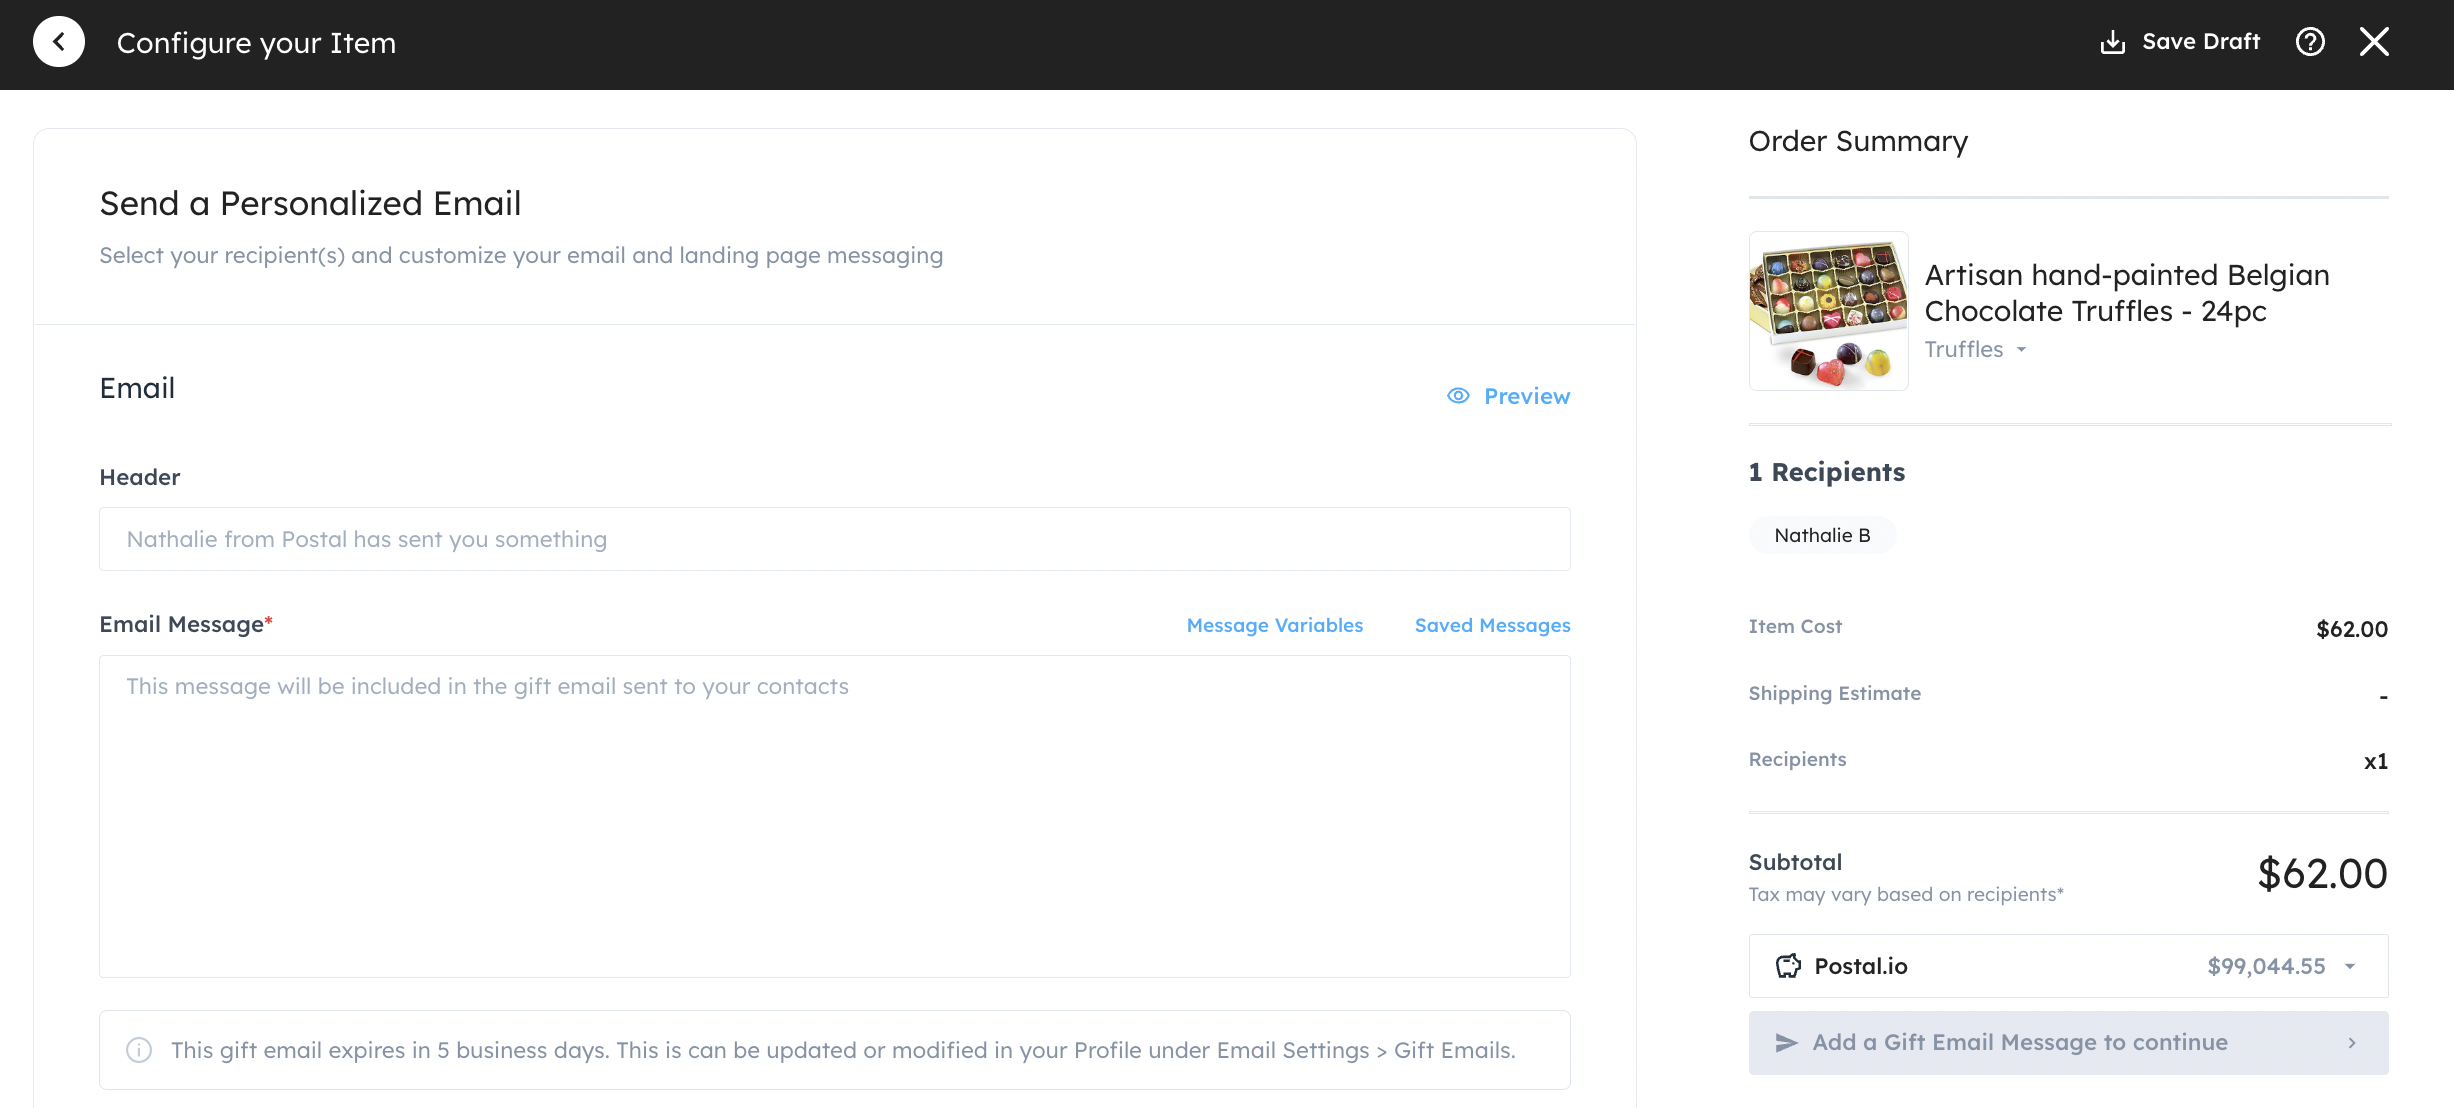Click the info icon about gift email expiry
The width and height of the screenshot is (2454, 1108).
point(140,1050)
